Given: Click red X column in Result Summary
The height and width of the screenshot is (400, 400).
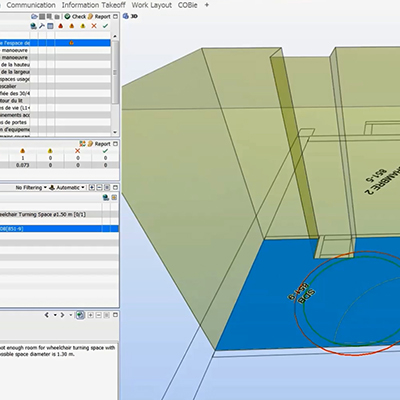Looking at the screenshot, I should [78, 151].
